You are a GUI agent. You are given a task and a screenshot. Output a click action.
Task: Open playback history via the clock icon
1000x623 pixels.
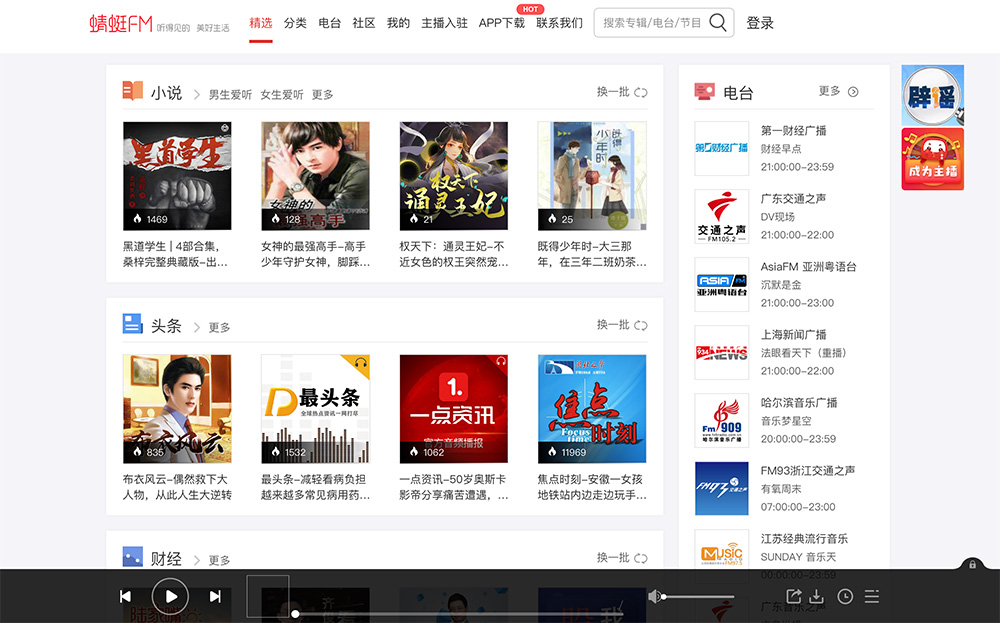(x=845, y=596)
